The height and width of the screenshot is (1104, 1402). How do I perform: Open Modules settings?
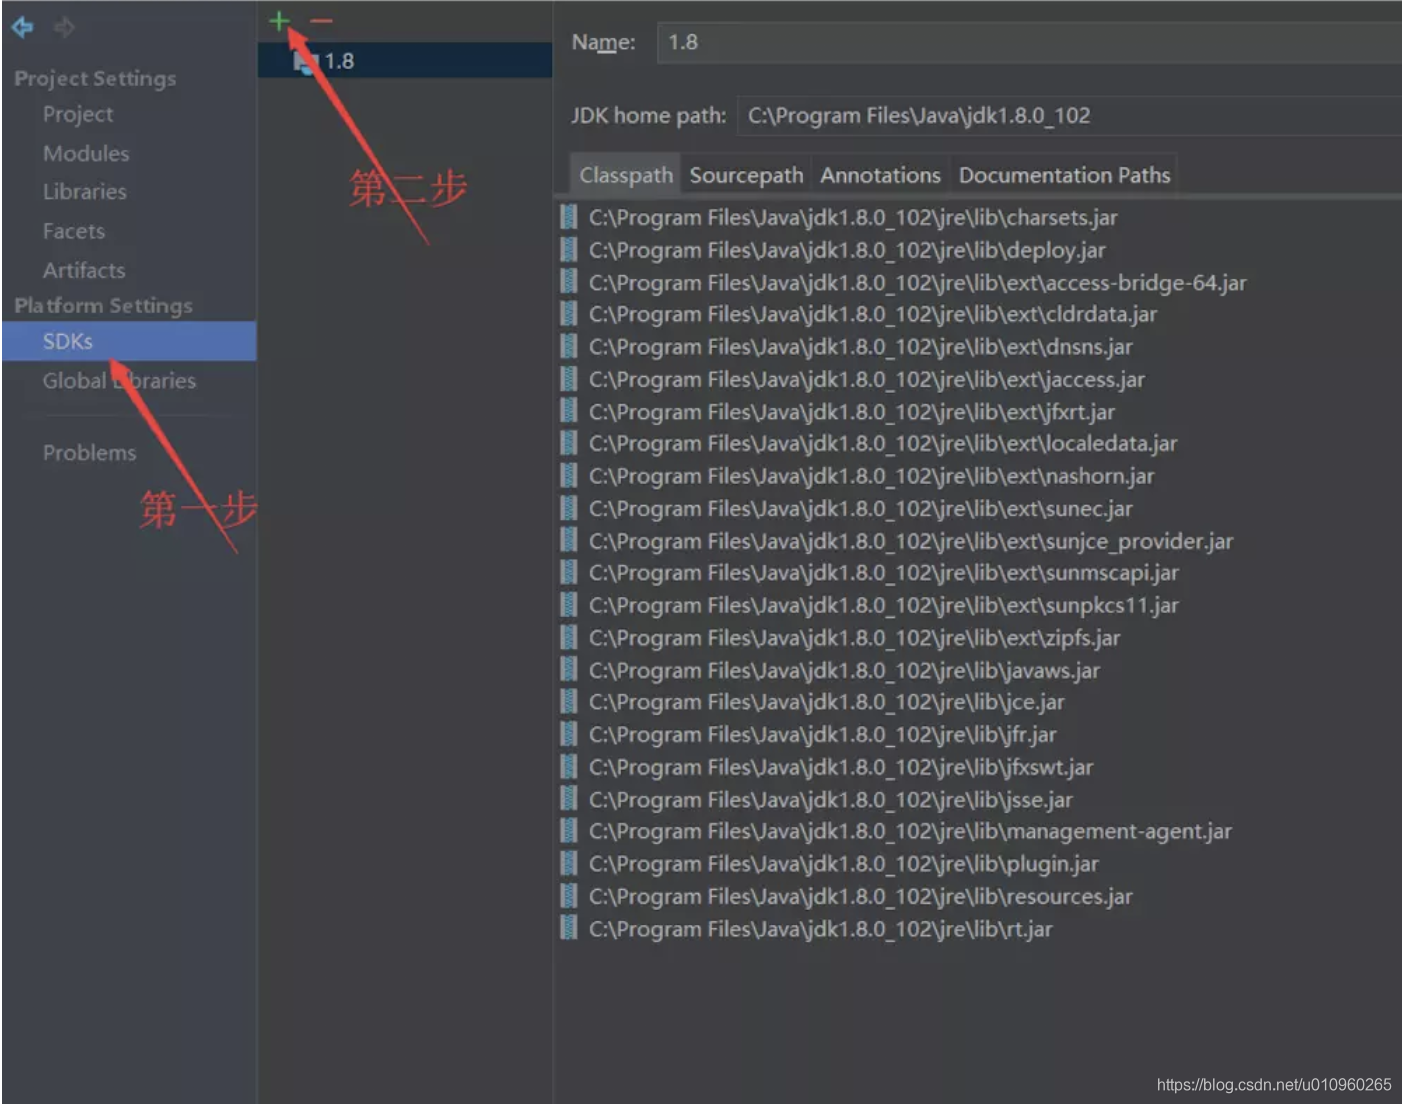point(86,153)
